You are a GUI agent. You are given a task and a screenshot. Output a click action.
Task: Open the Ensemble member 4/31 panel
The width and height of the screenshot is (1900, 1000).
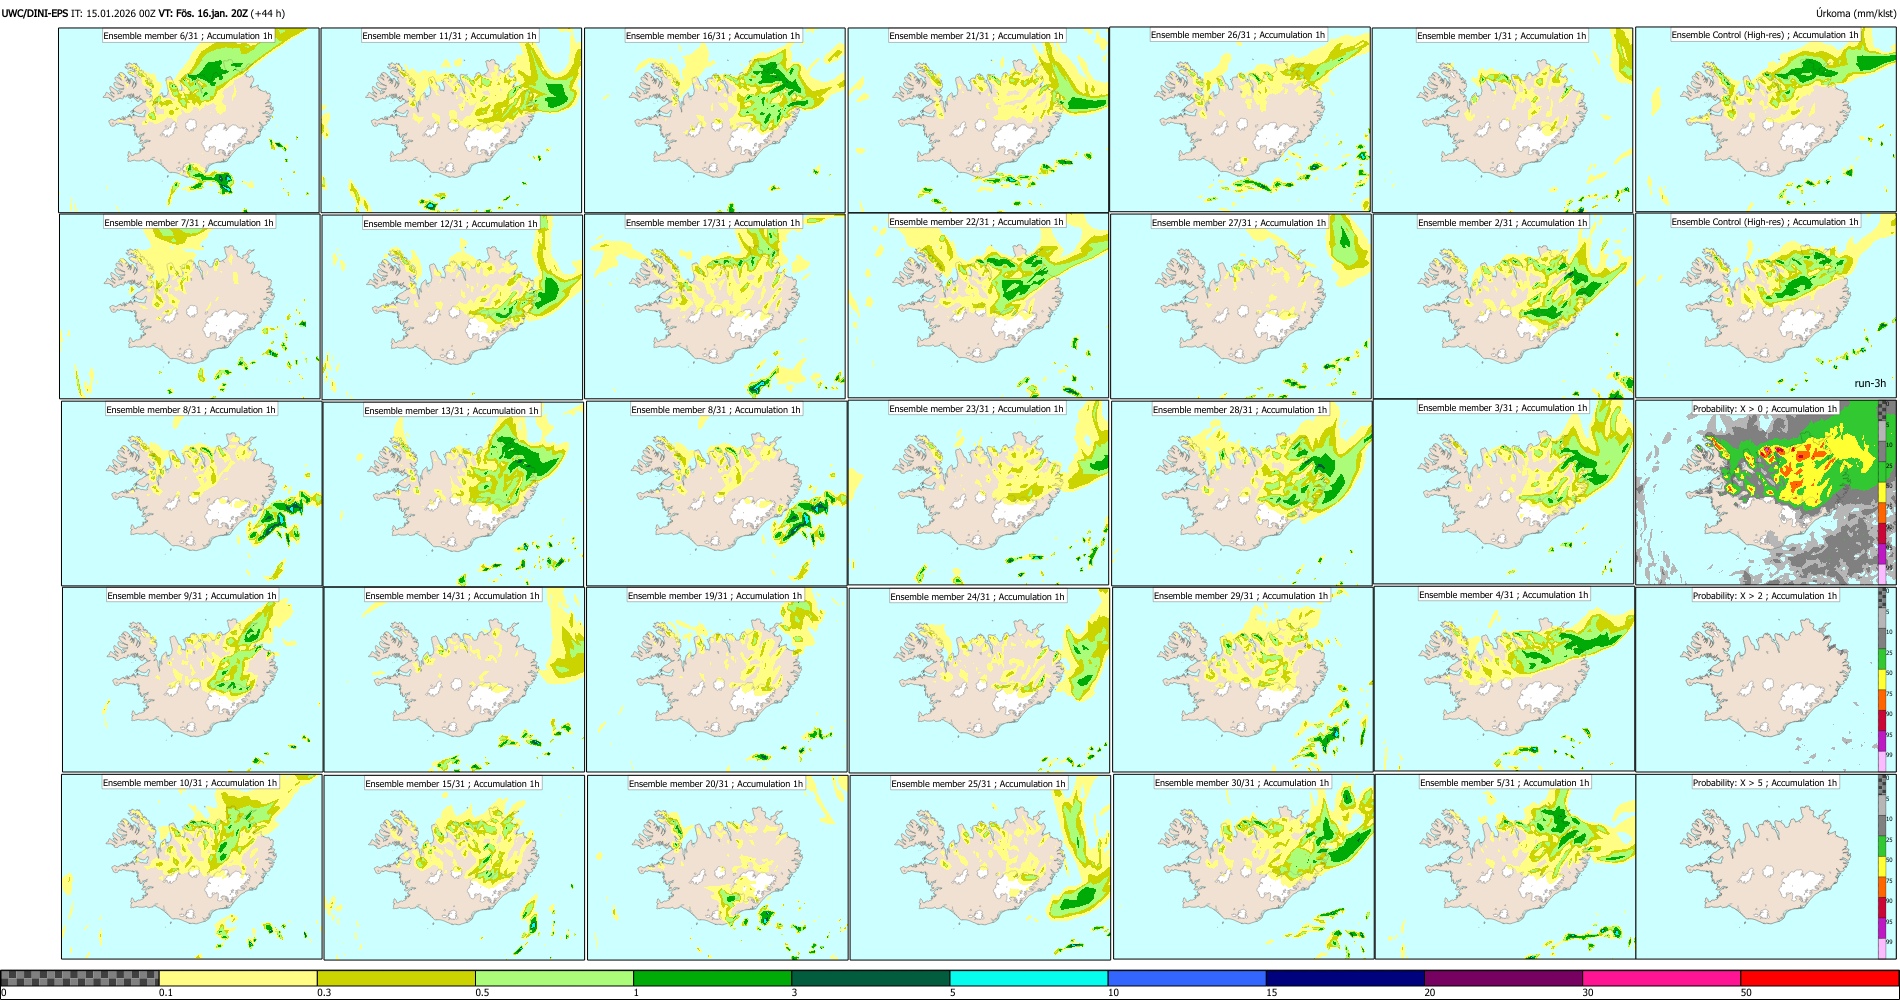point(1505,679)
